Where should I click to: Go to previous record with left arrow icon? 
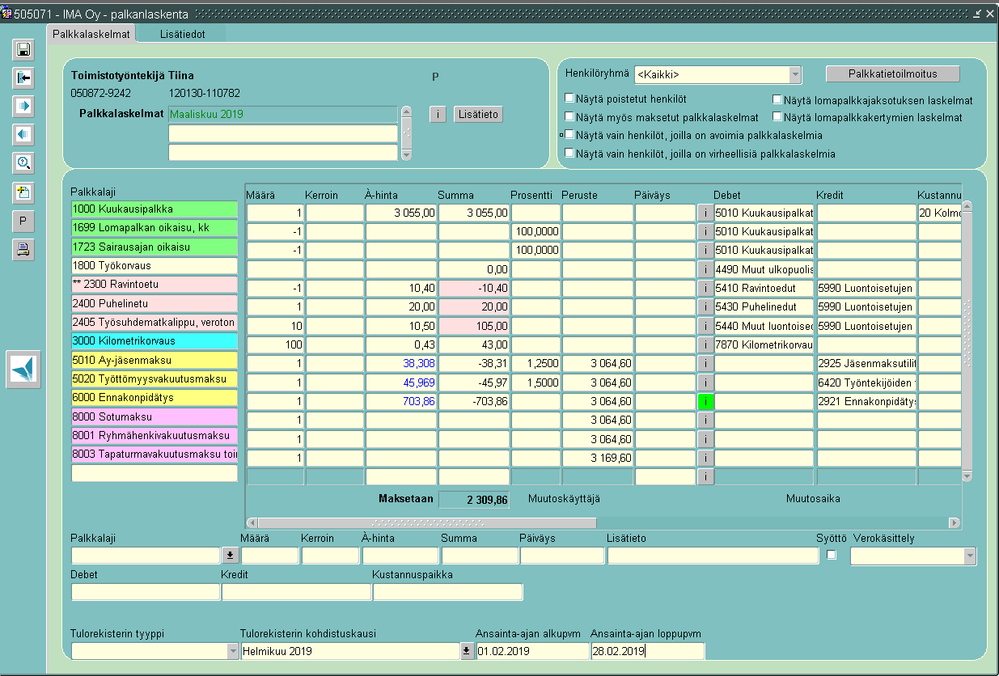(24, 134)
